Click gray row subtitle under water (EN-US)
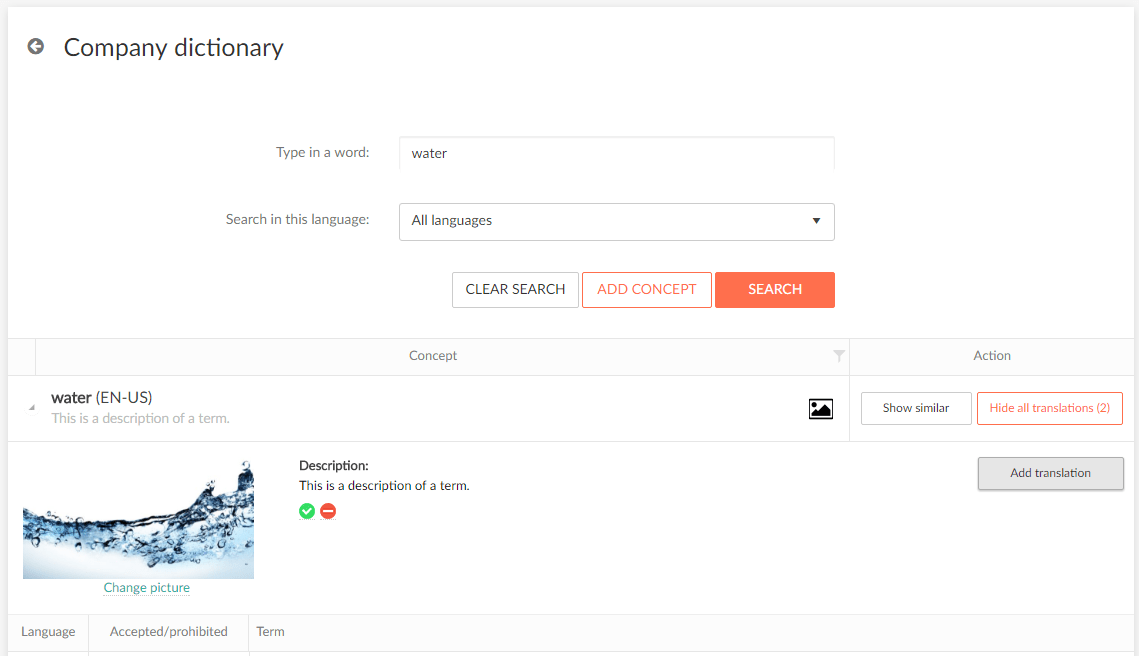The image size is (1139, 656). coord(140,418)
